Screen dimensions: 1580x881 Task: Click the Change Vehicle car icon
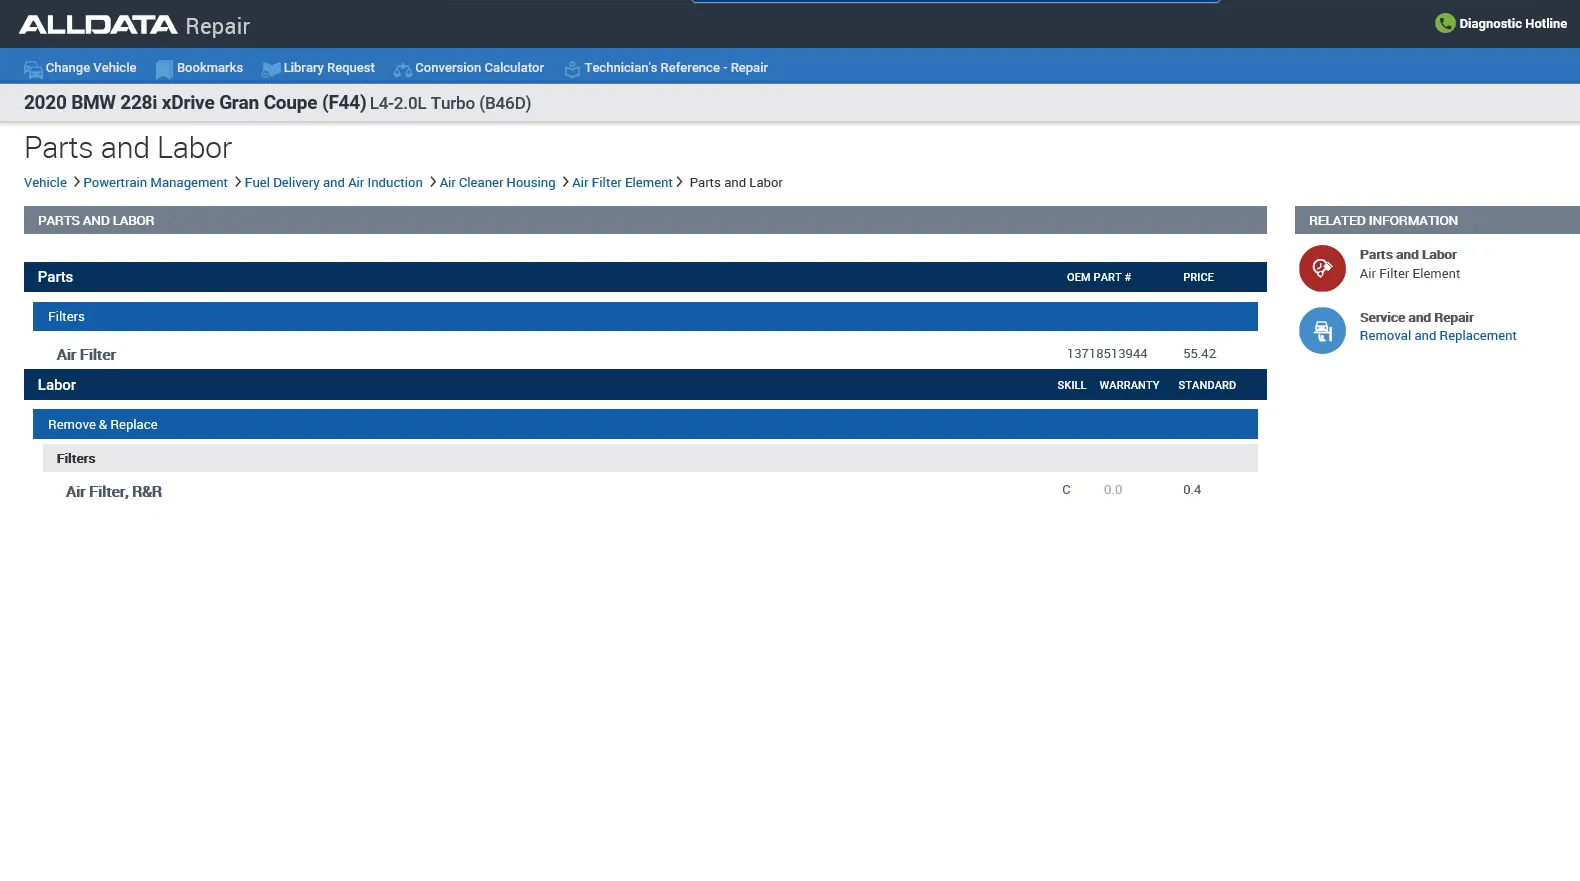pos(33,69)
